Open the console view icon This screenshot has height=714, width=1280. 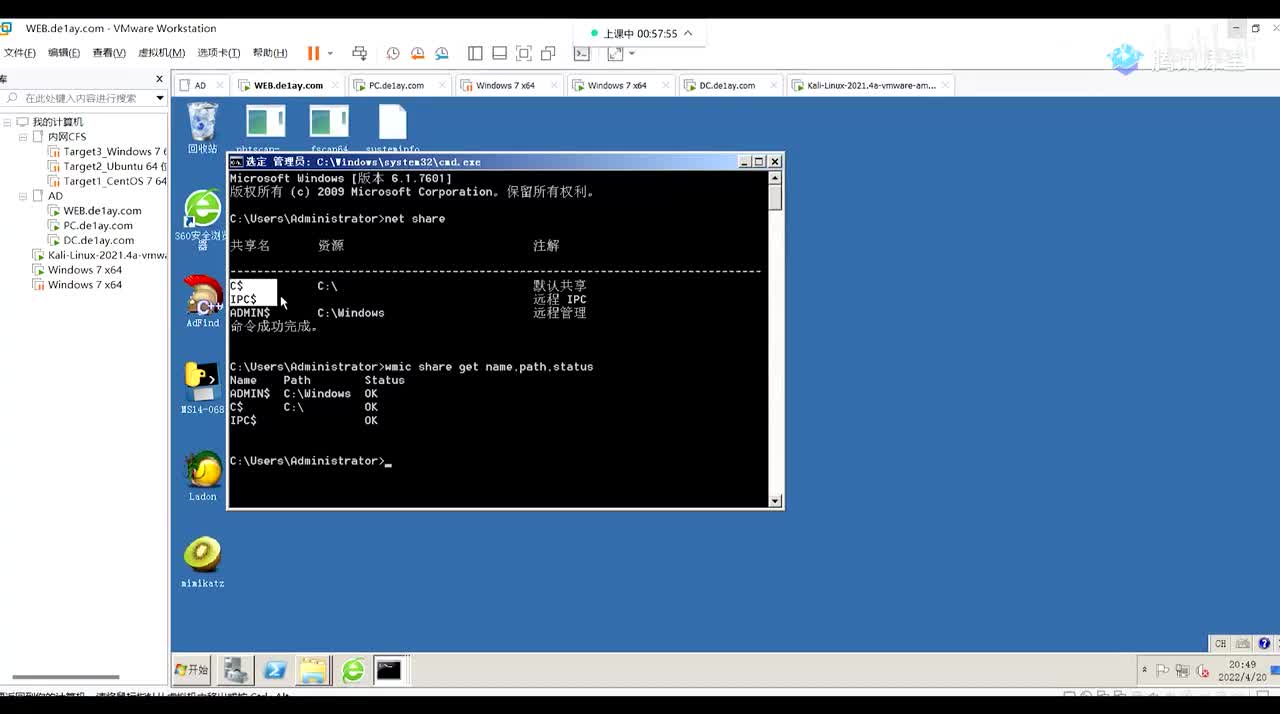pos(581,53)
